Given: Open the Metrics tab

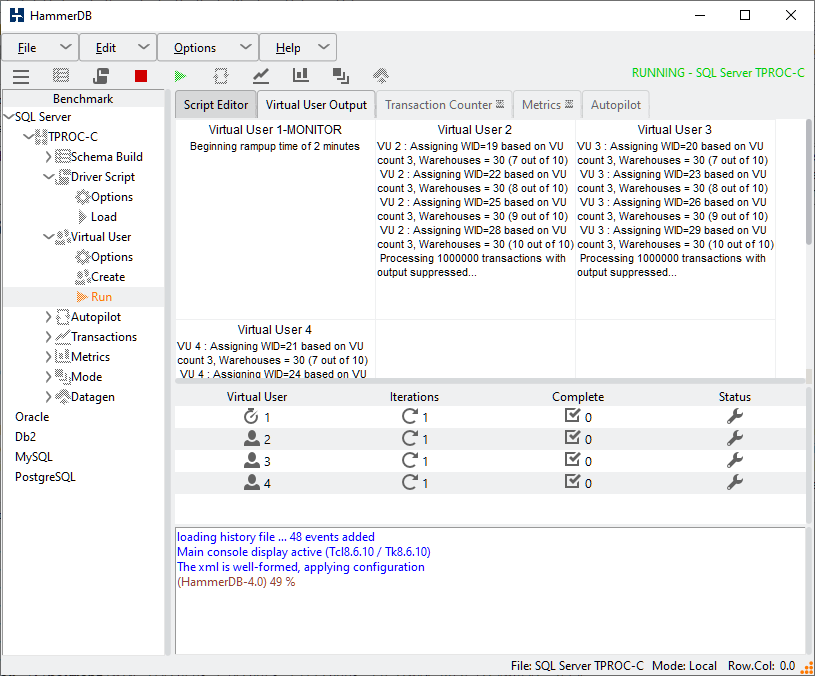Looking at the screenshot, I should [547, 105].
